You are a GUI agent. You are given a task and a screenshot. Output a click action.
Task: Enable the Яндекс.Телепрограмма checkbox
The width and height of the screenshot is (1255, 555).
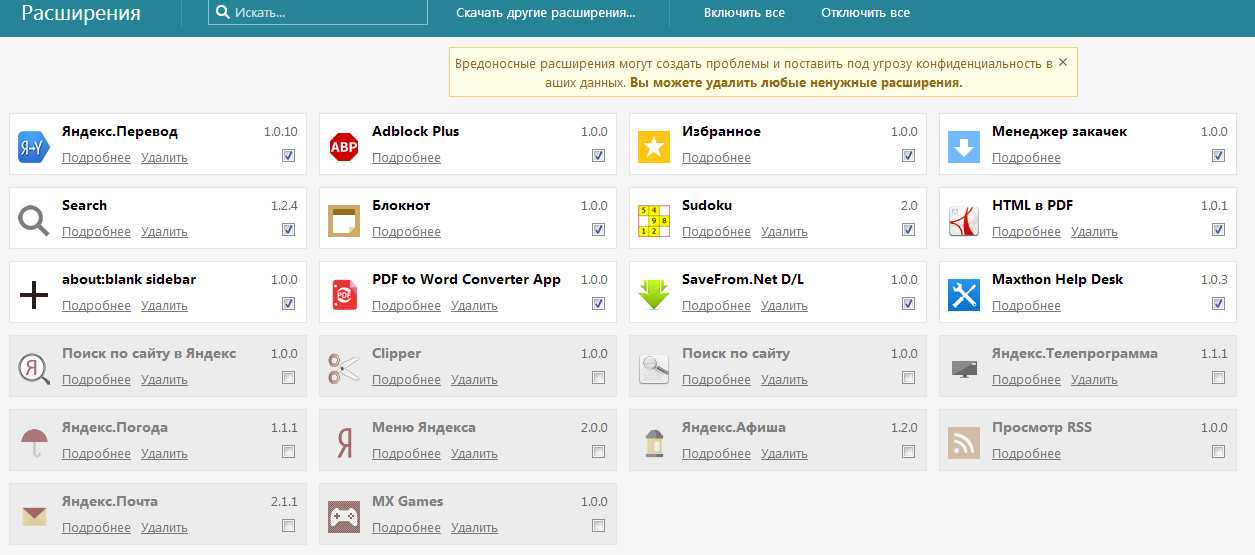1218,378
